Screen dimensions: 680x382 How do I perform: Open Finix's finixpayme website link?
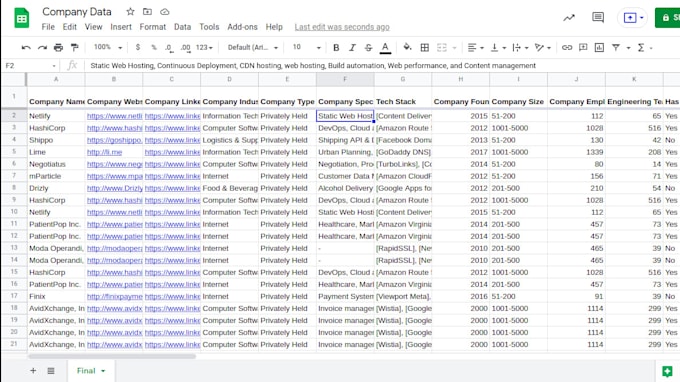coord(114,297)
